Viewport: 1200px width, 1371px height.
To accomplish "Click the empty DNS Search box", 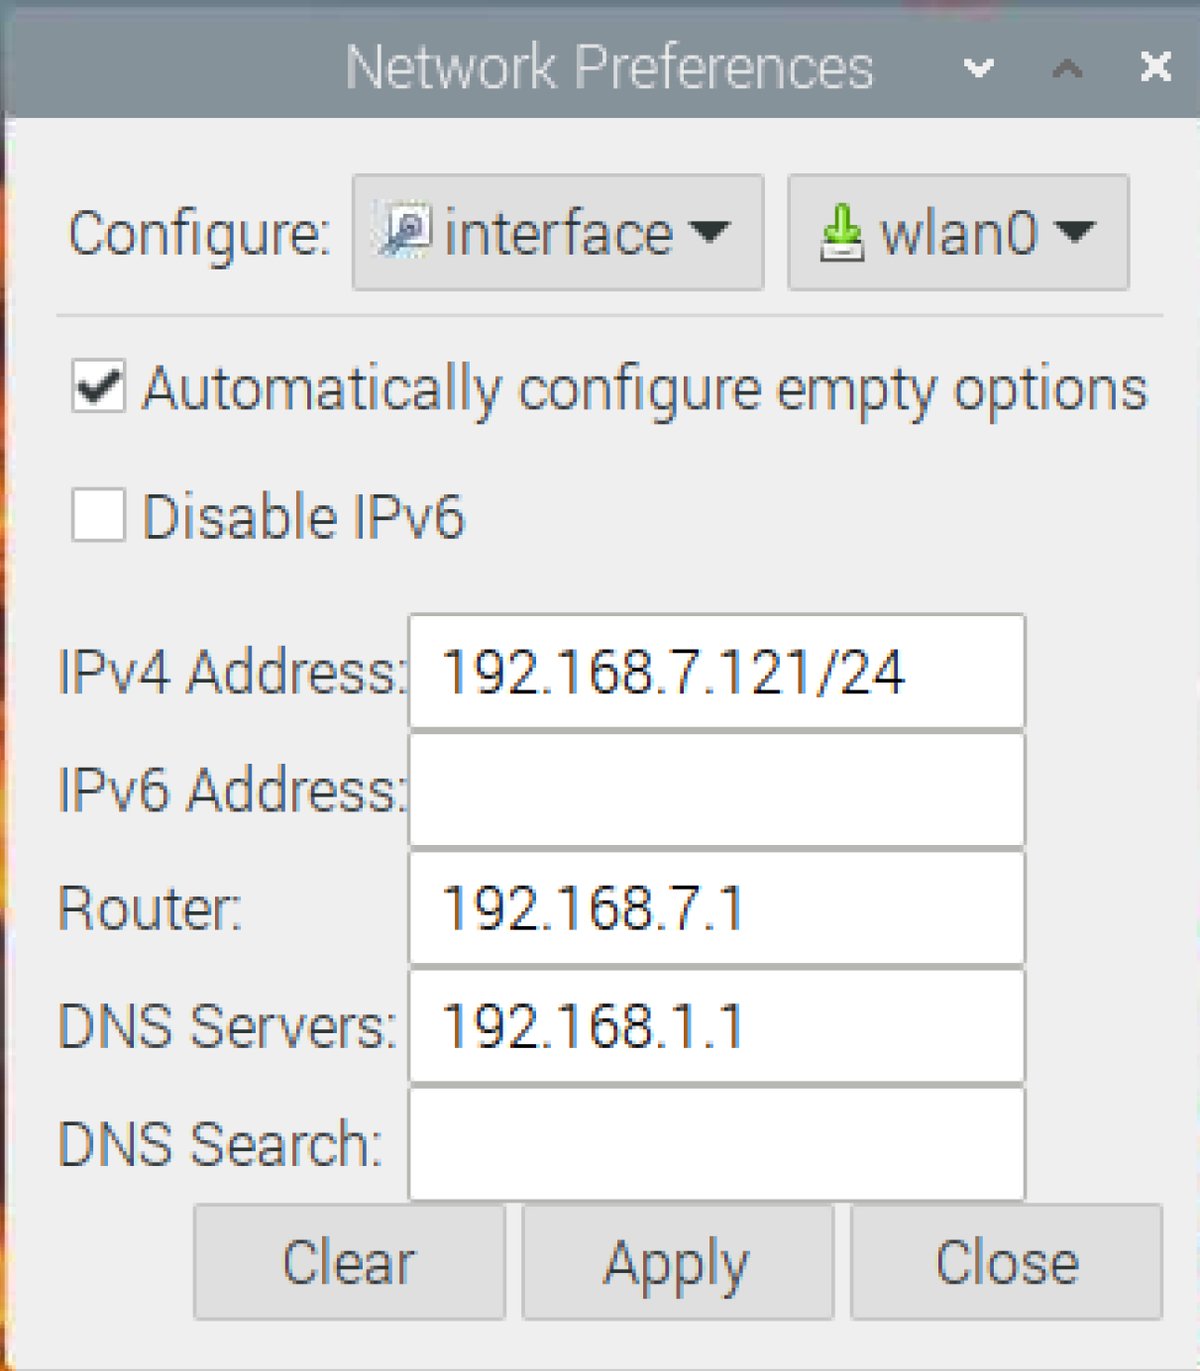I will click(716, 1144).
